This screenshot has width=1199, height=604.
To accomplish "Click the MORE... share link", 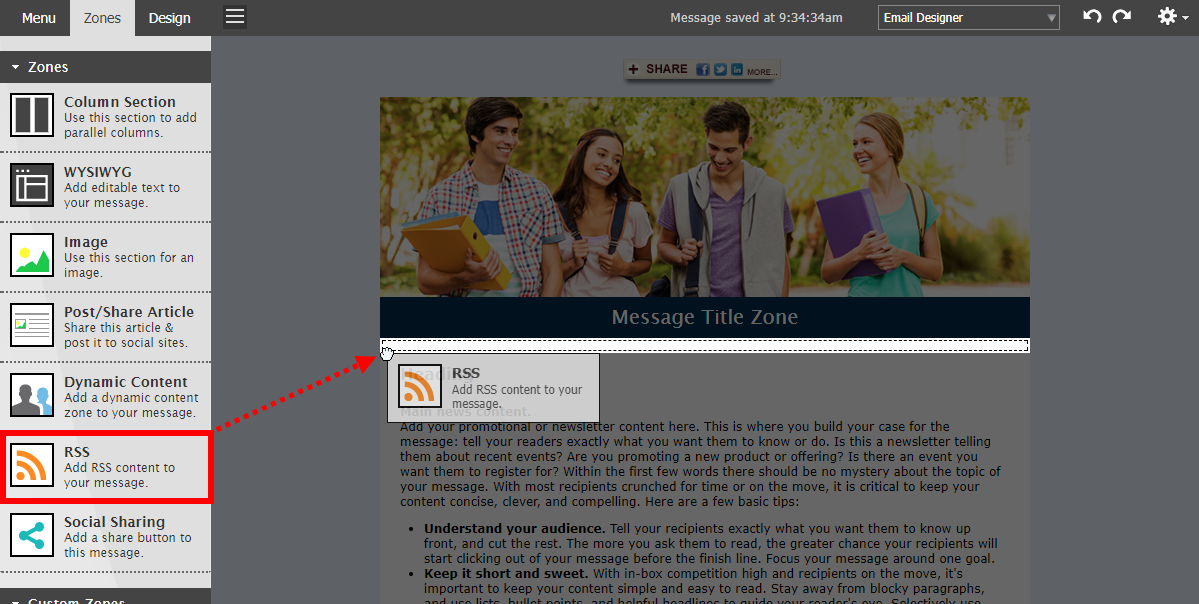I will coord(762,71).
